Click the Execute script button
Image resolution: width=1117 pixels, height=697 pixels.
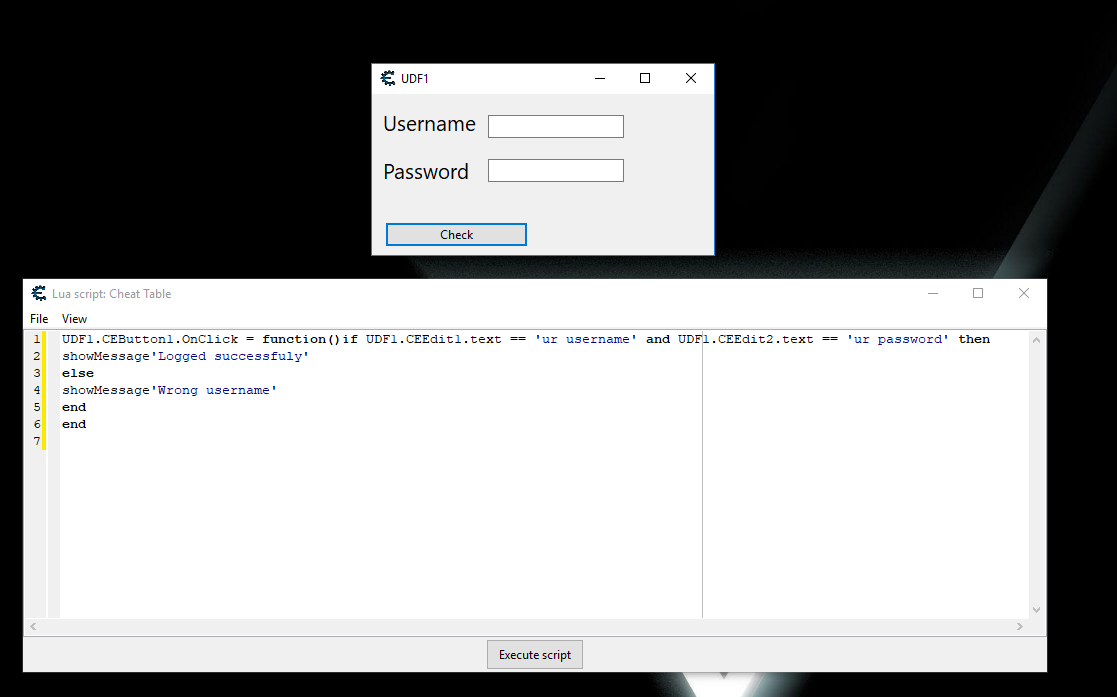[x=535, y=655]
